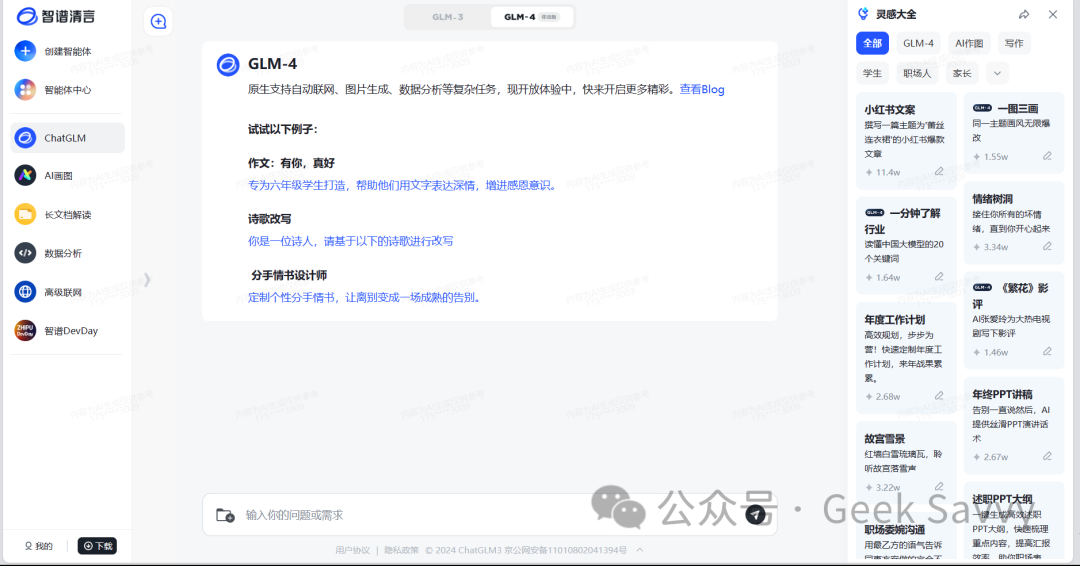Open the 一分钟了解行业 inspiration card
The width and height of the screenshot is (1080, 566).
pyautogui.click(x=906, y=246)
